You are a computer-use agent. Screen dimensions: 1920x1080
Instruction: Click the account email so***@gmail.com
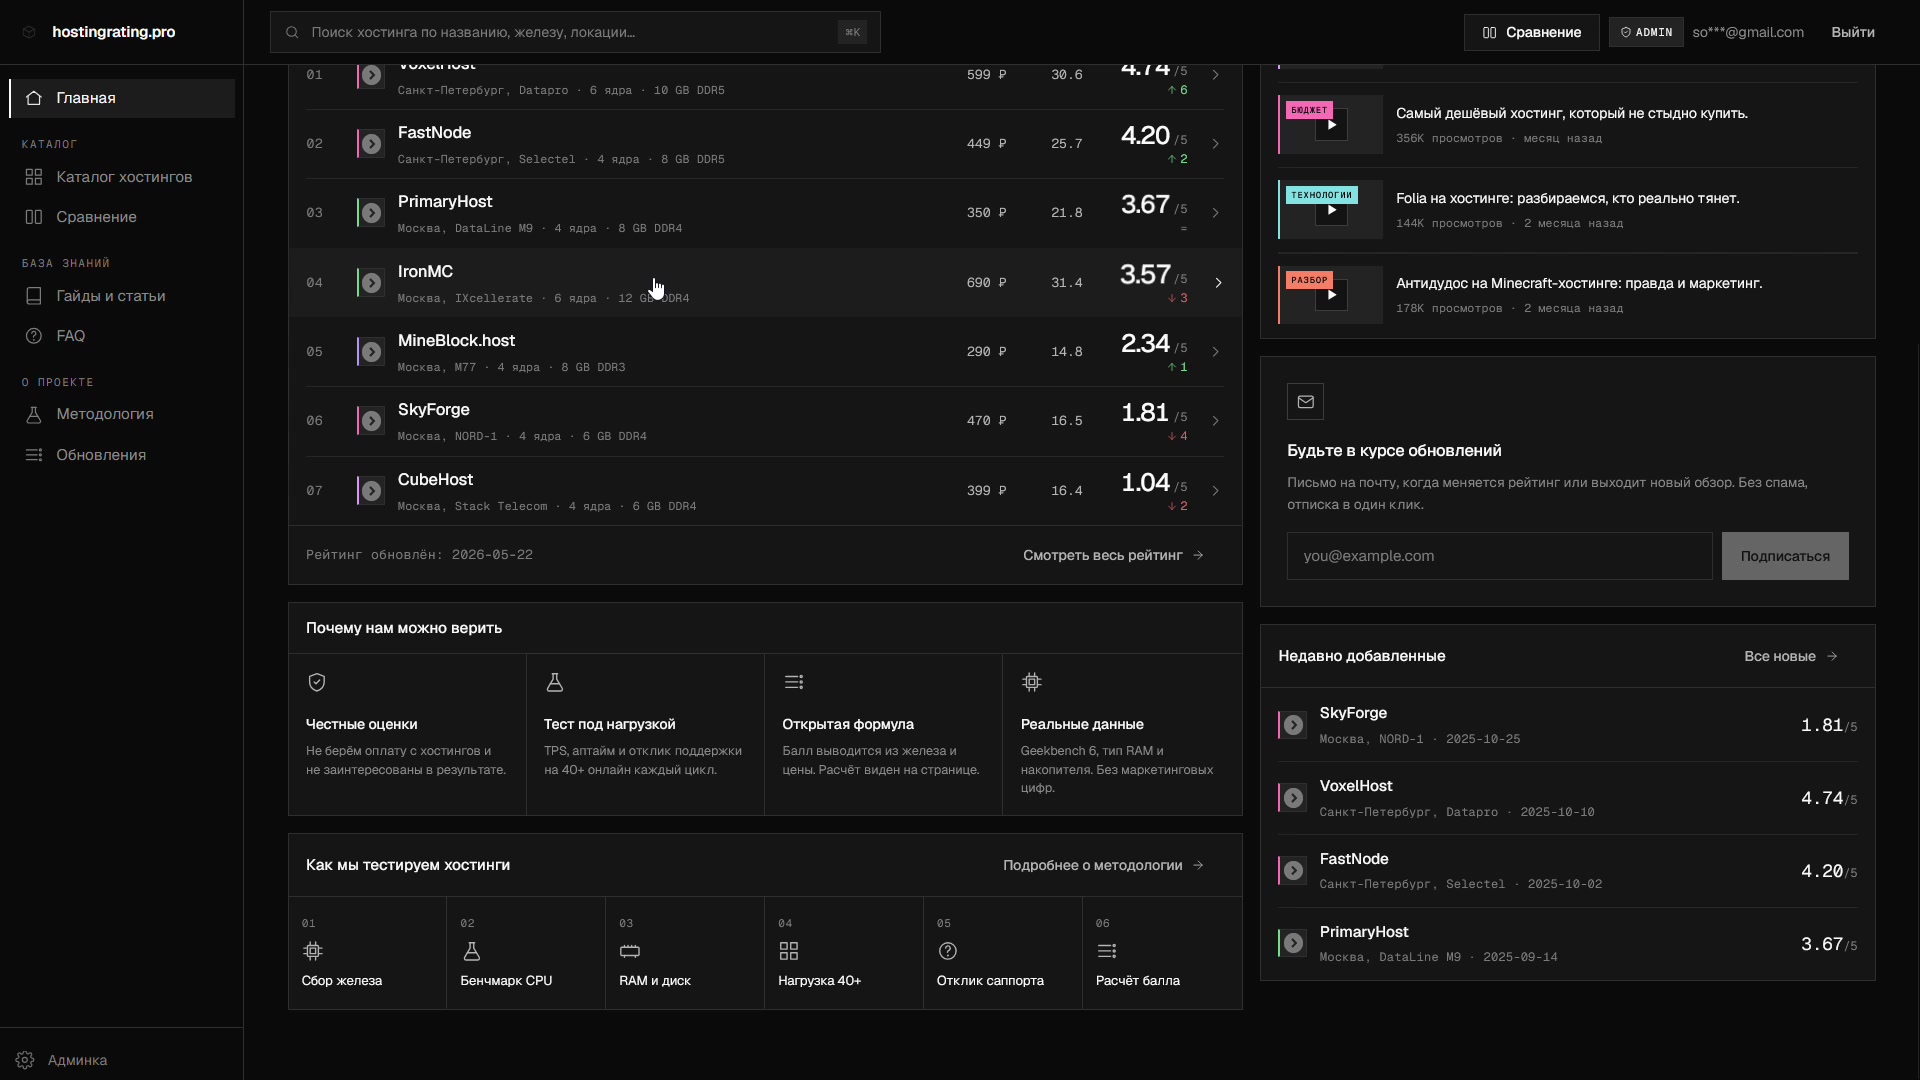pos(1748,32)
